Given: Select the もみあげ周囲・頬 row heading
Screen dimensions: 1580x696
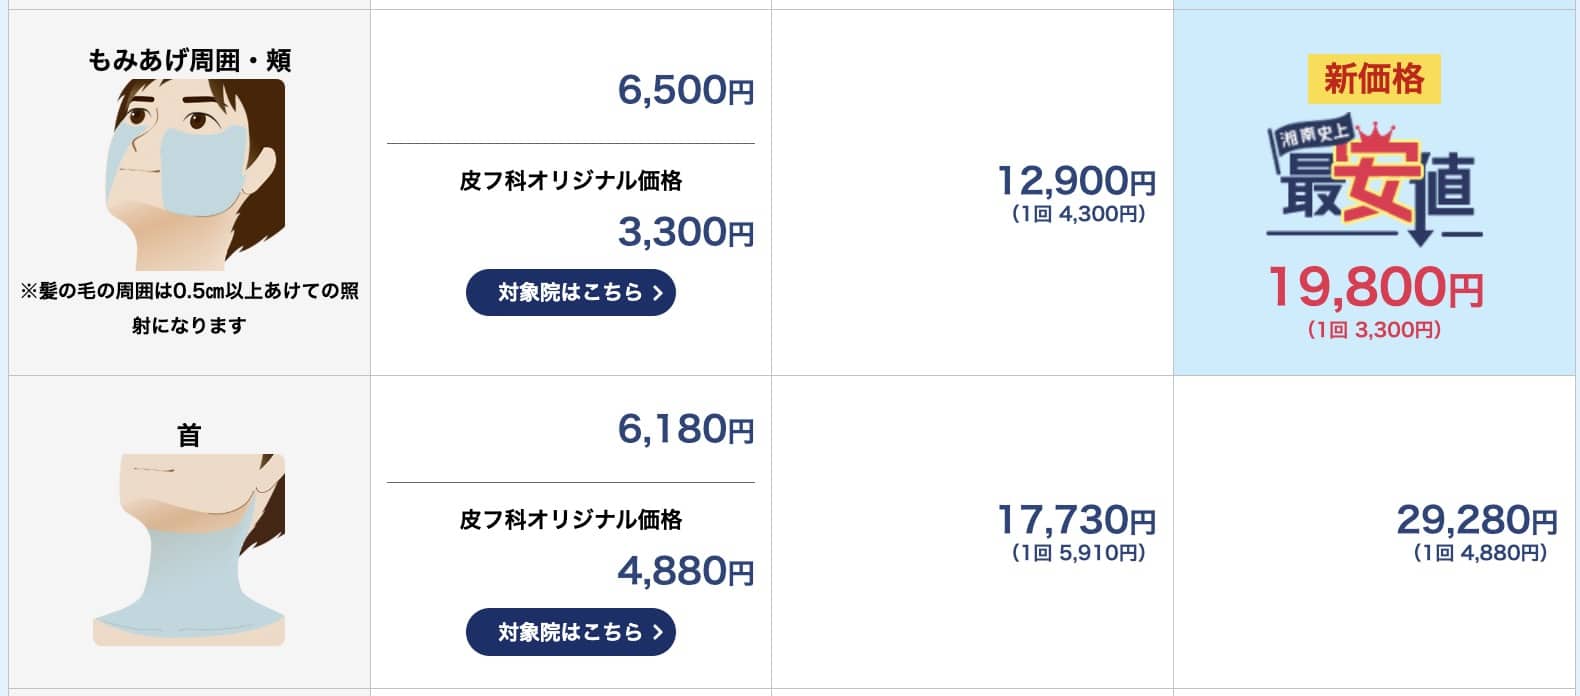Looking at the screenshot, I should [189, 61].
